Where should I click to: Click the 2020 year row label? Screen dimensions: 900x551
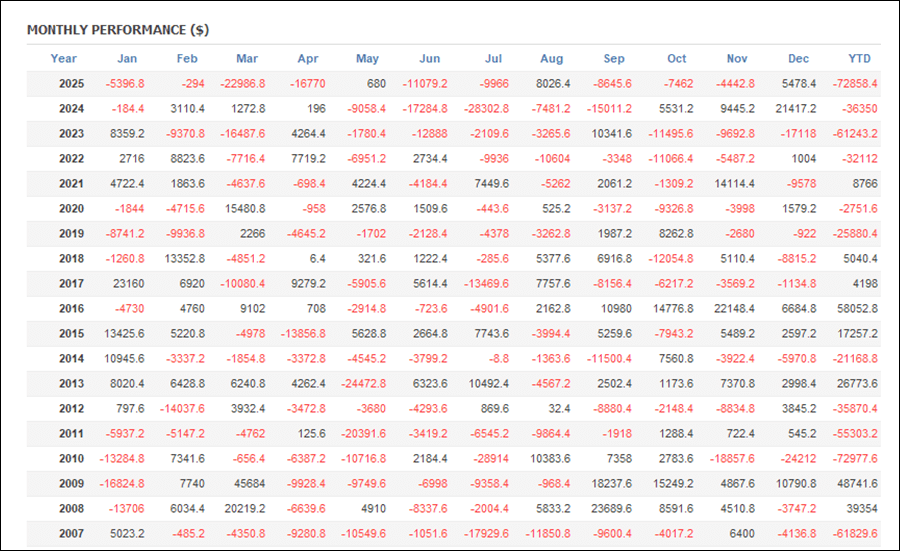70,209
